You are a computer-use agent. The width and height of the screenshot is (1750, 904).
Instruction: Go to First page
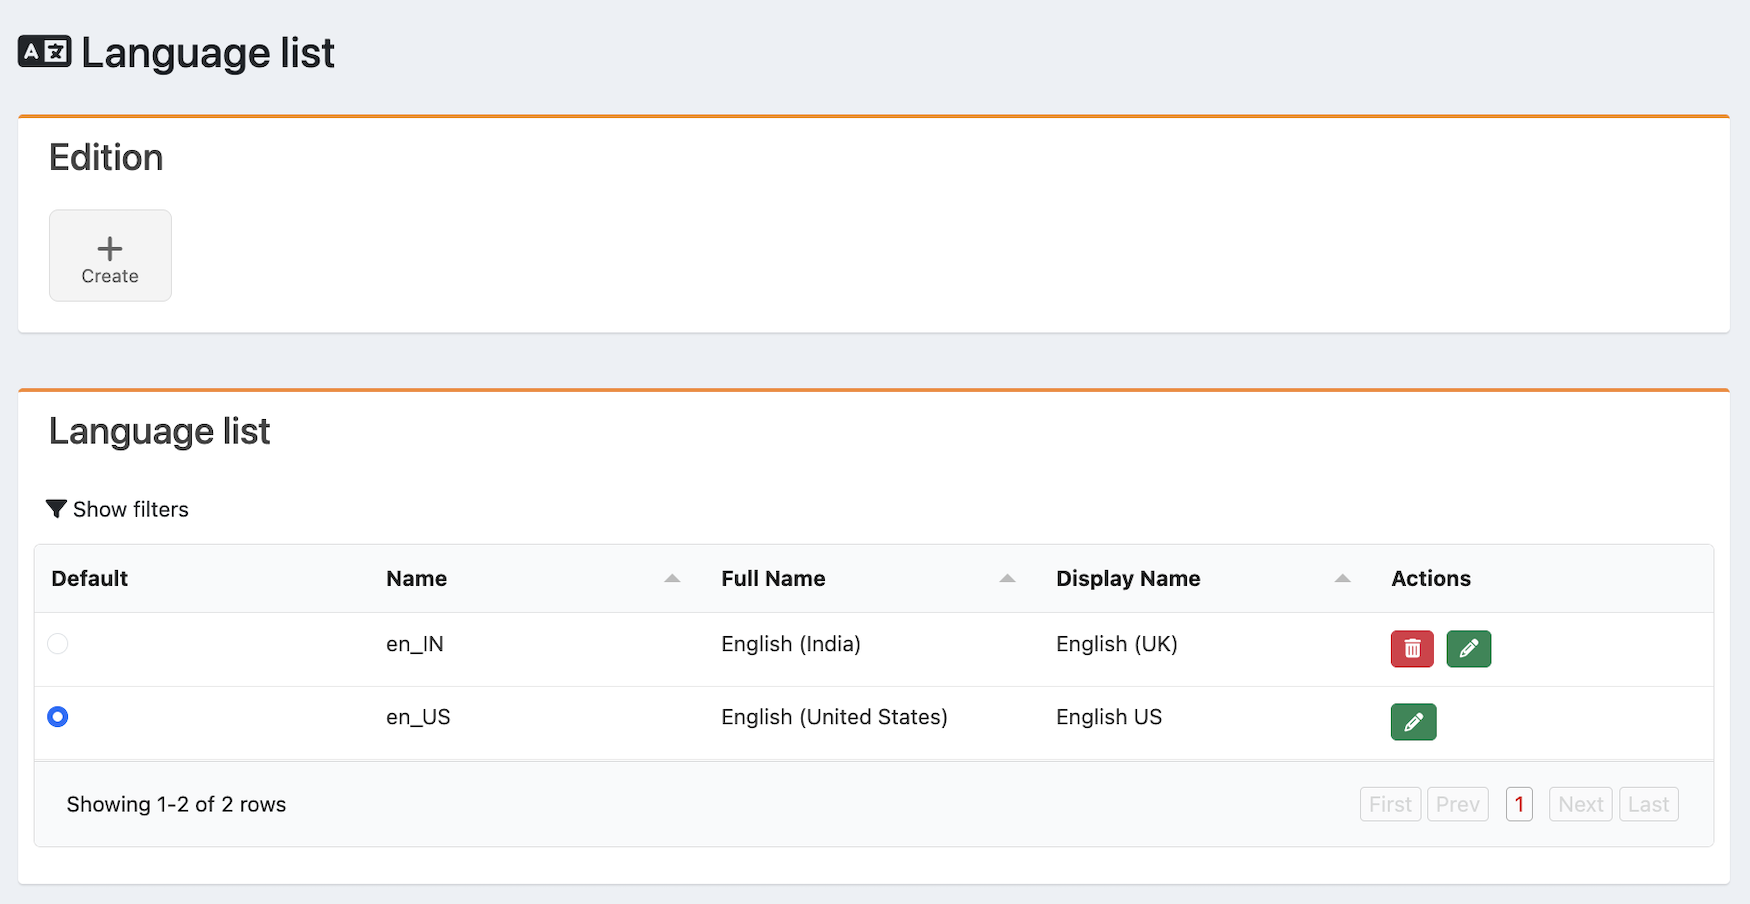tap(1390, 804)
